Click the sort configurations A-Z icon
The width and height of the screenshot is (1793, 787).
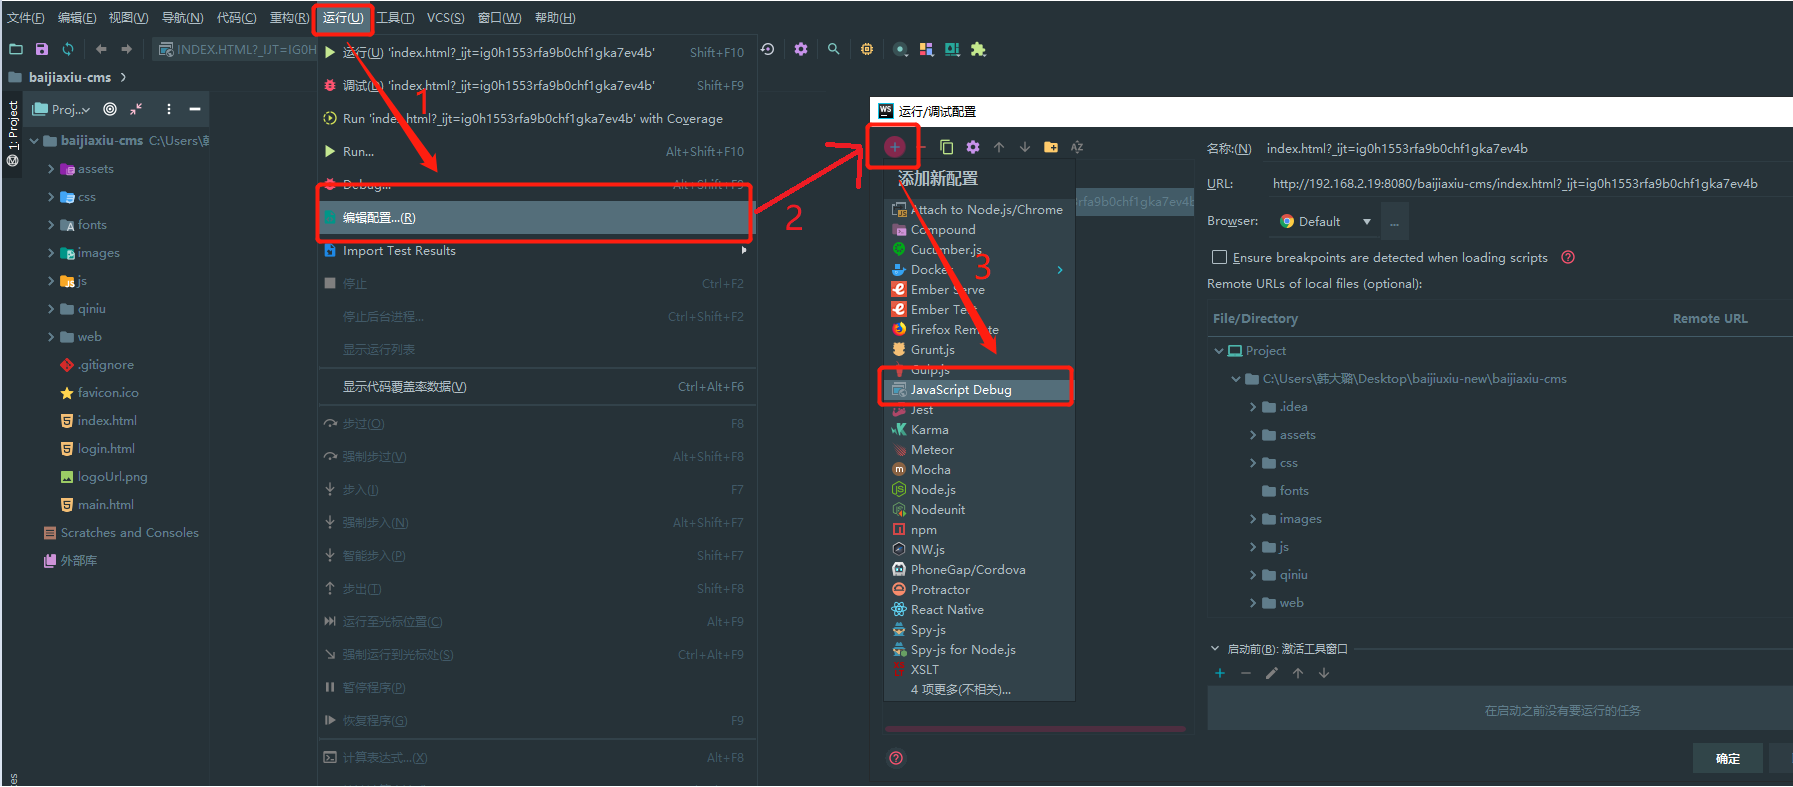(x=1077, y=147)
